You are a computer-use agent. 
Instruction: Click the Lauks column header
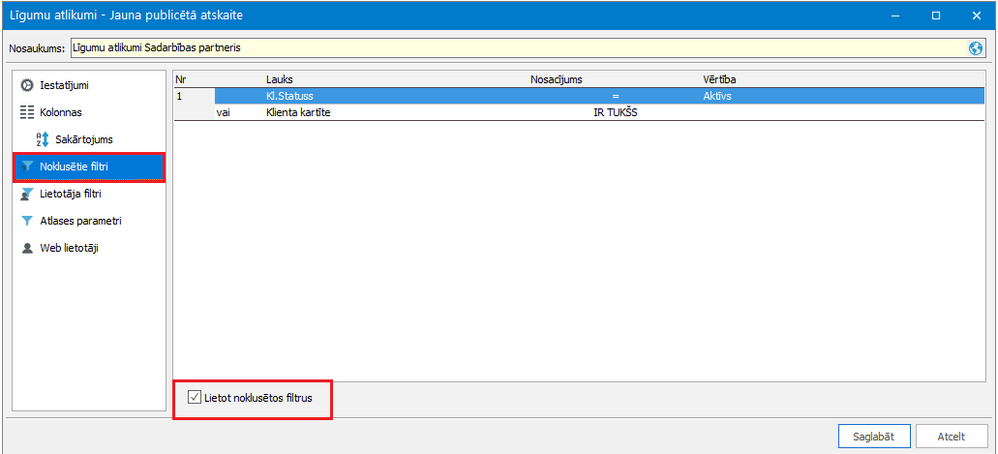pos(278,80)
